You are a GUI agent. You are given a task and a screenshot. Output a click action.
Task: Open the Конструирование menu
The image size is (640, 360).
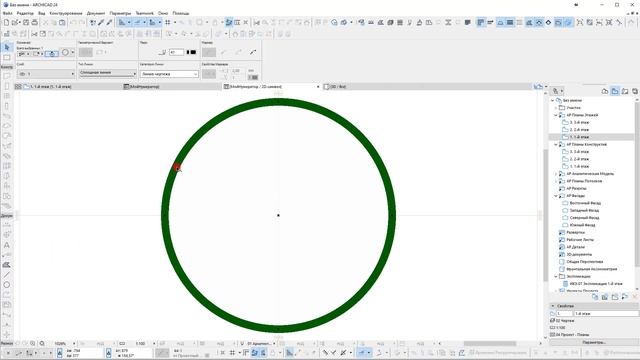pyautogui.click(x=66, y=13)
